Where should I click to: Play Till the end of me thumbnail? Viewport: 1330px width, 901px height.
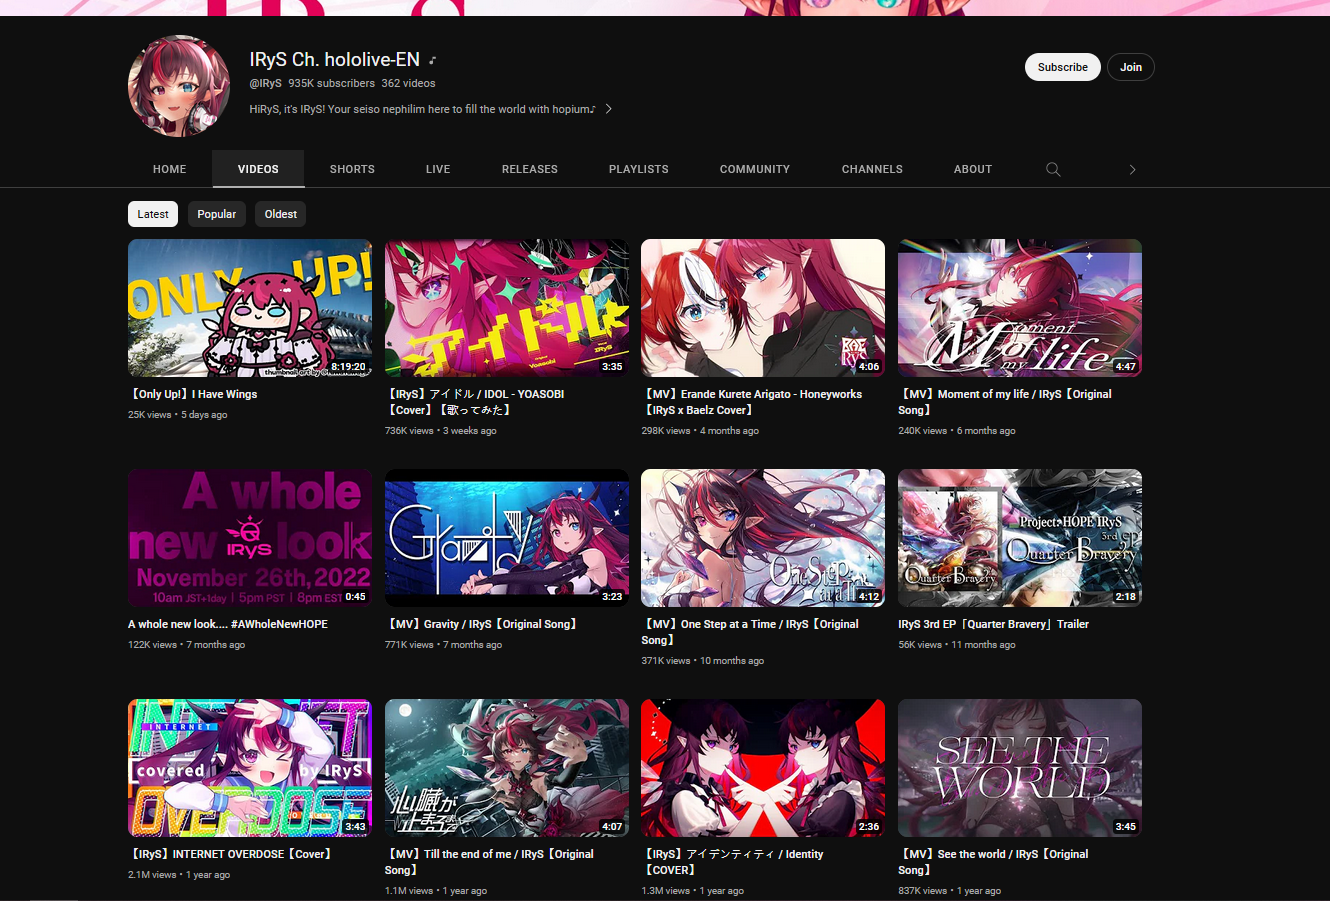tap(507, 768)
